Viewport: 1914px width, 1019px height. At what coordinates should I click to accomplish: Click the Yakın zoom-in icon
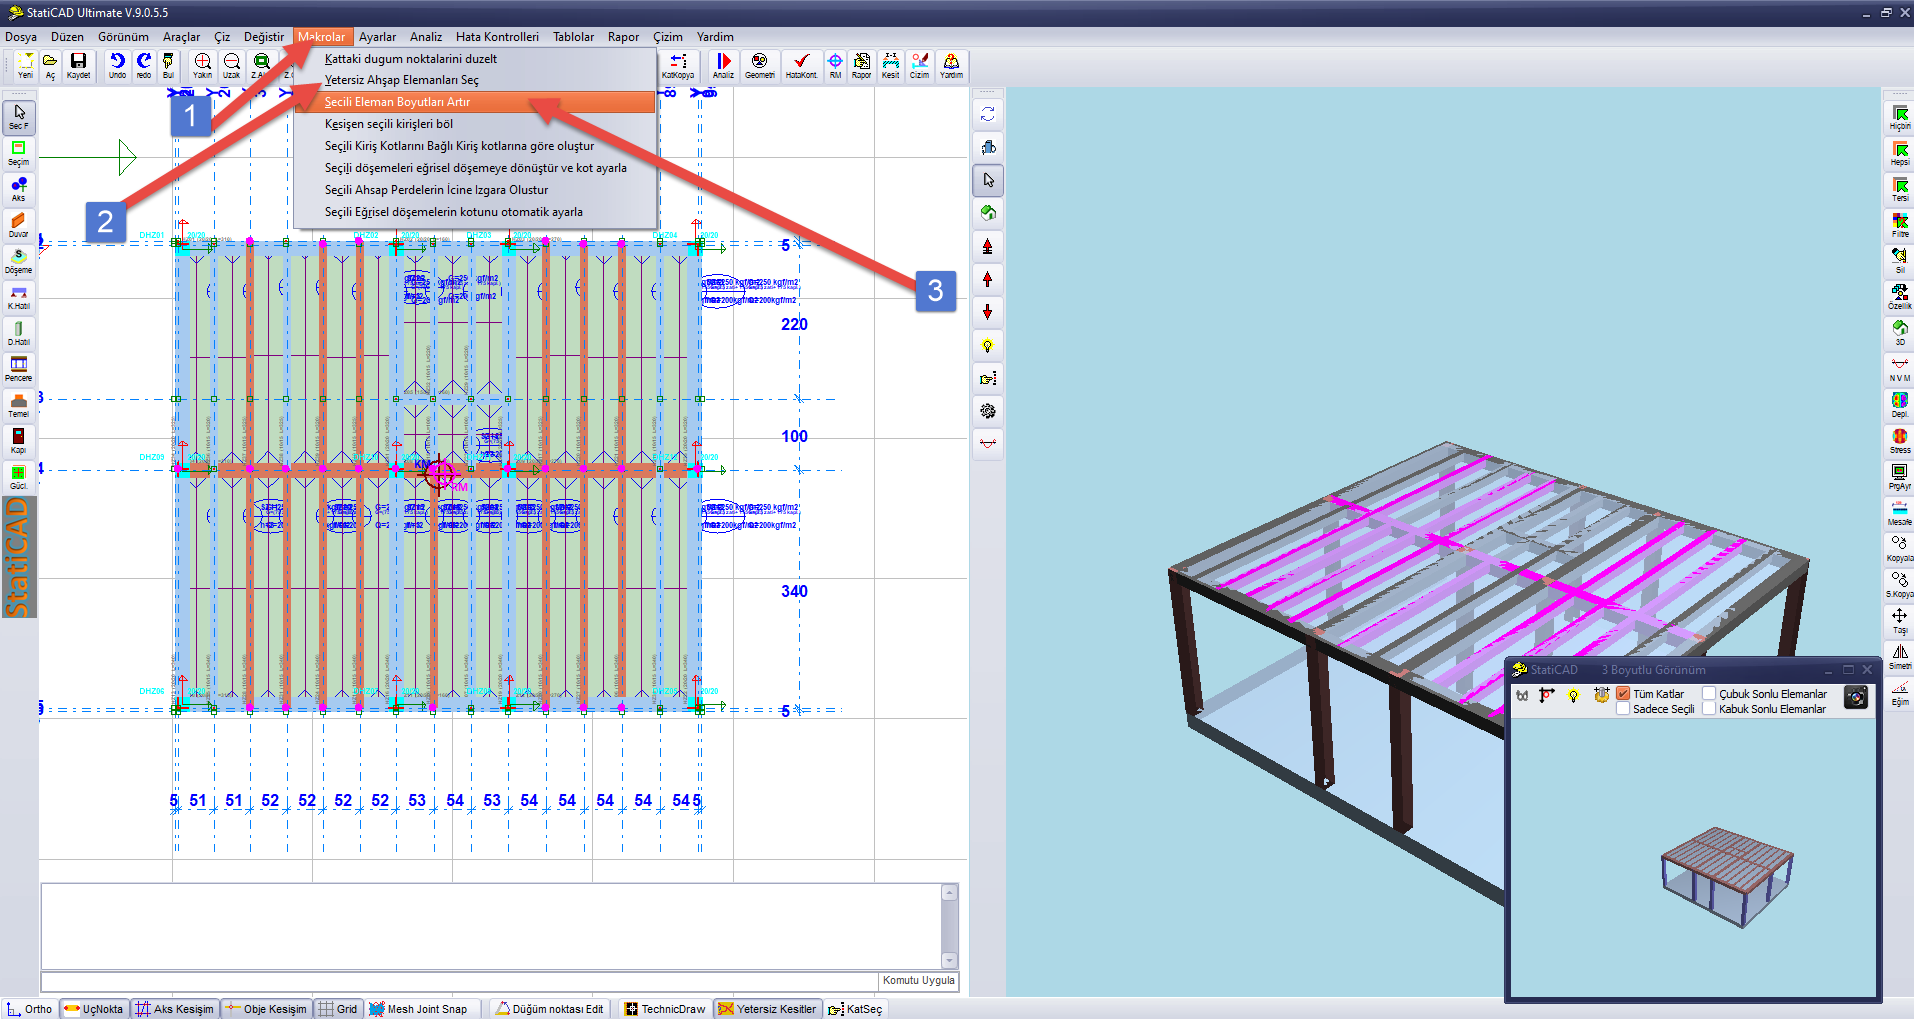pos(202,66)
